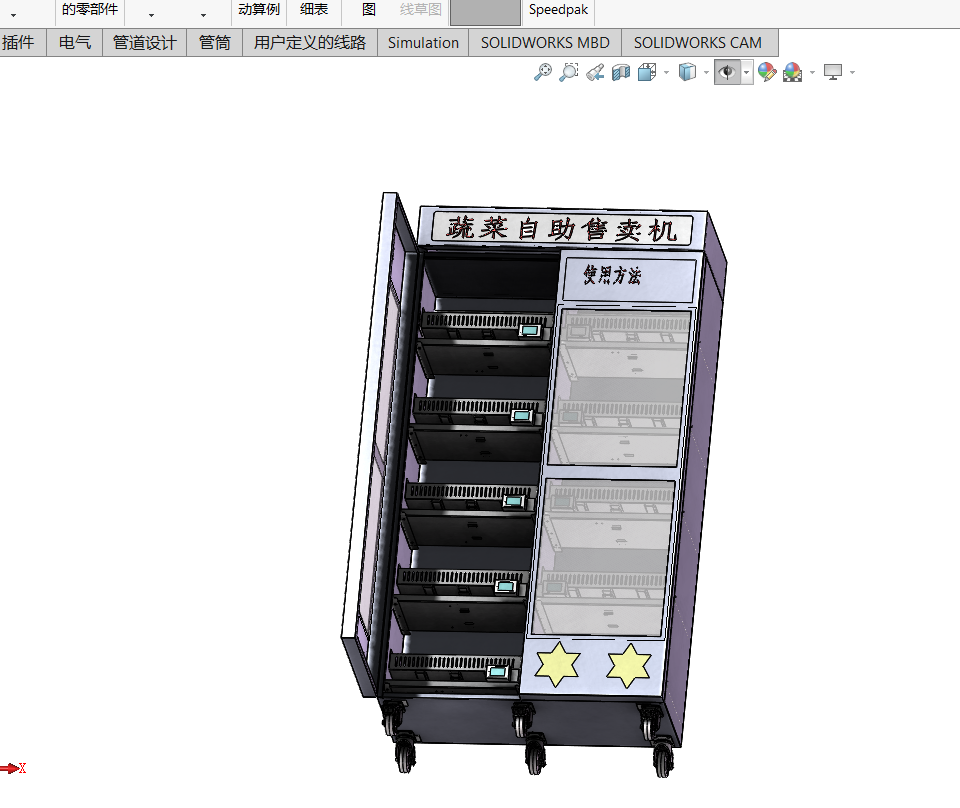The width and height of the screenshot is (960, 808).
Task: Click the 的零部件 toolbar button
Action: 90,10
